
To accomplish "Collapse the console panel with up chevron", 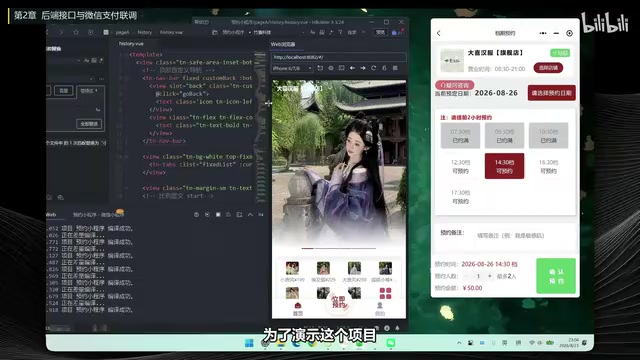I will click(x=250, y=215).
